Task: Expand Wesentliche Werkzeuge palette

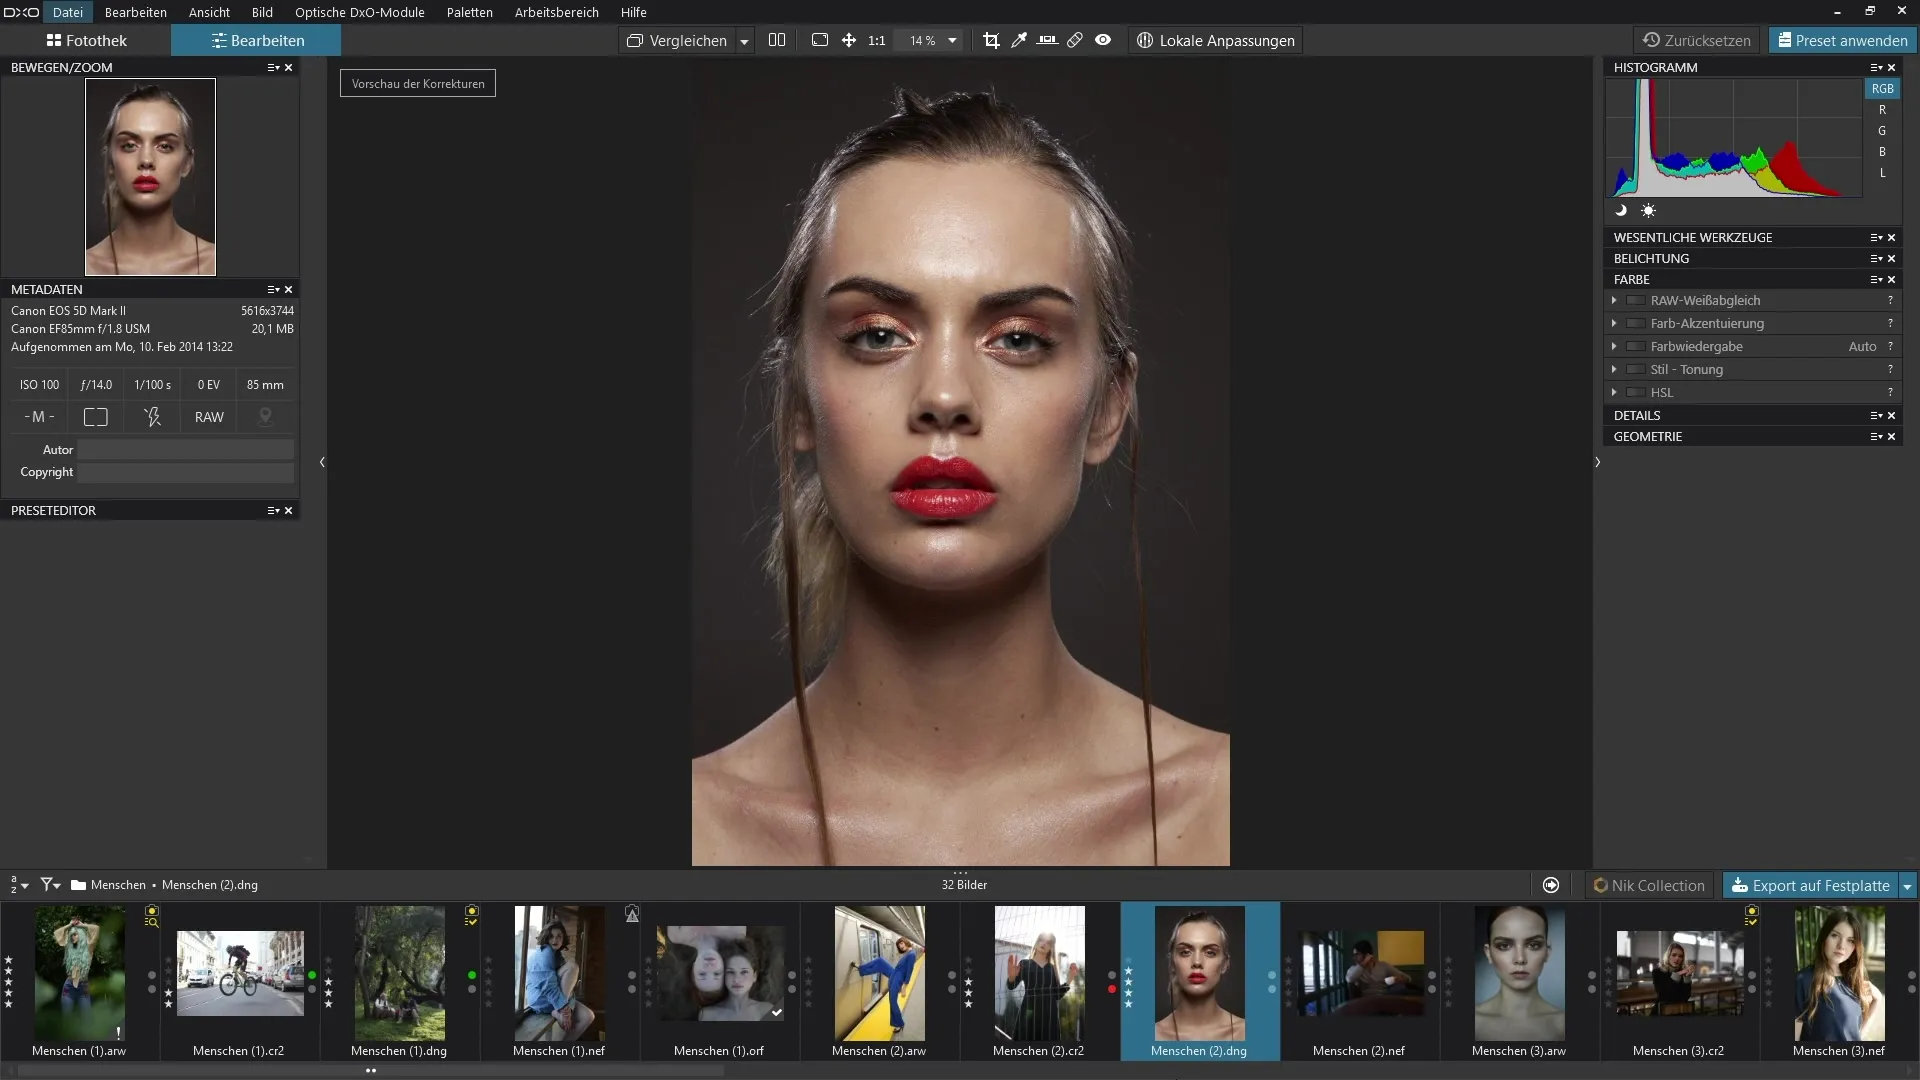Action: 1692,237
